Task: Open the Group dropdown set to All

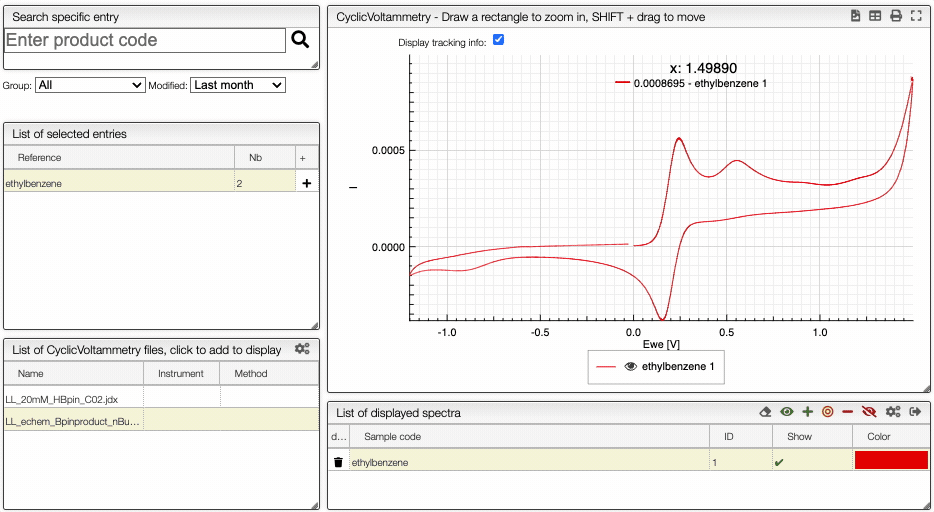Action: pos(90,85)
